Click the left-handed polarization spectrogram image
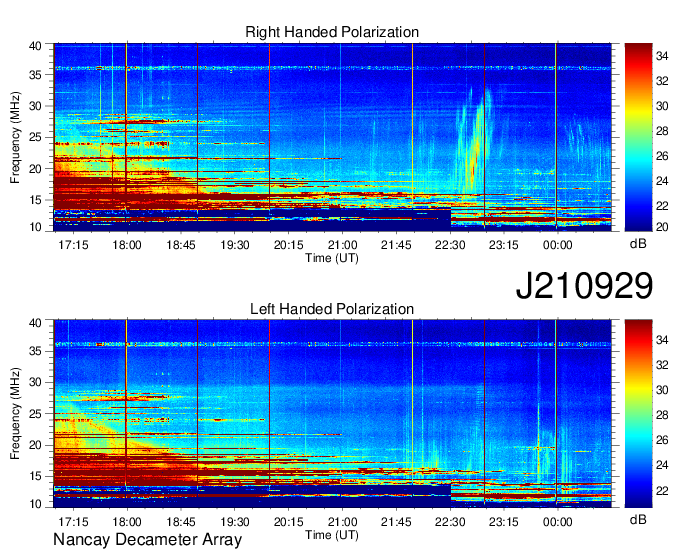The width and height of the screenshot is (680, 552). click(x=333, y=414)
